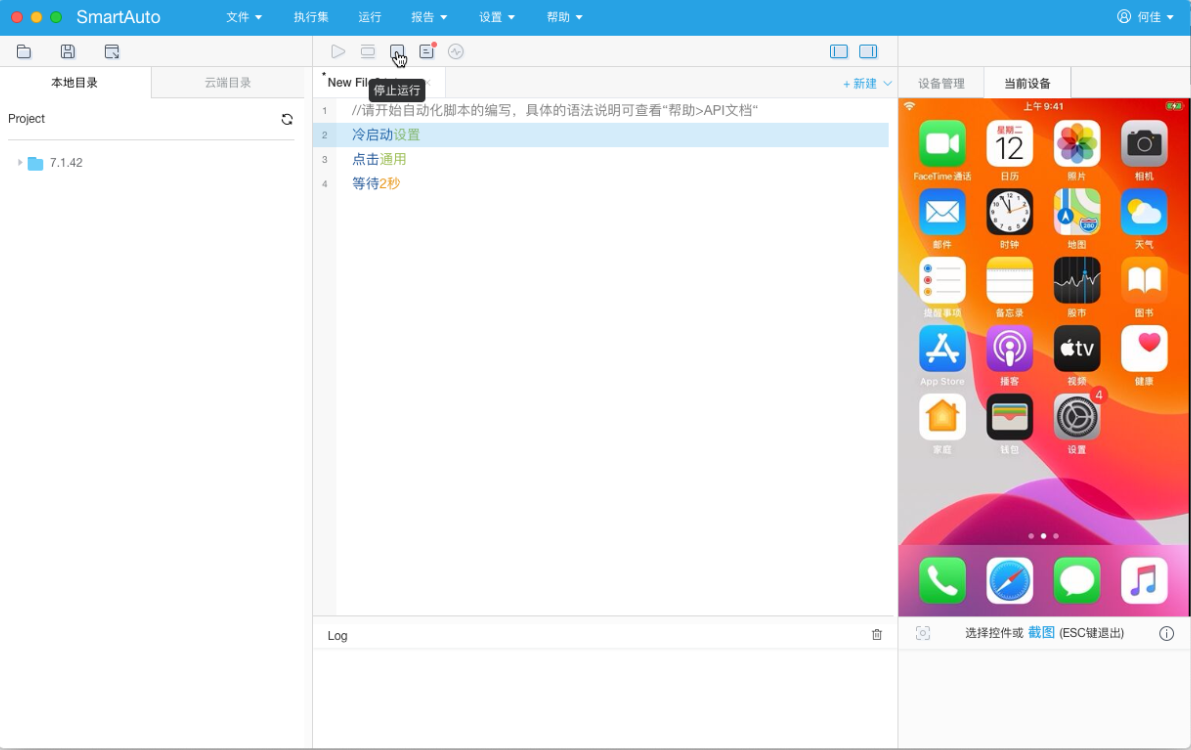Switch to 当前设备 tab
The width and height of the screenshot is (1191, 750).
(1027, 83)
